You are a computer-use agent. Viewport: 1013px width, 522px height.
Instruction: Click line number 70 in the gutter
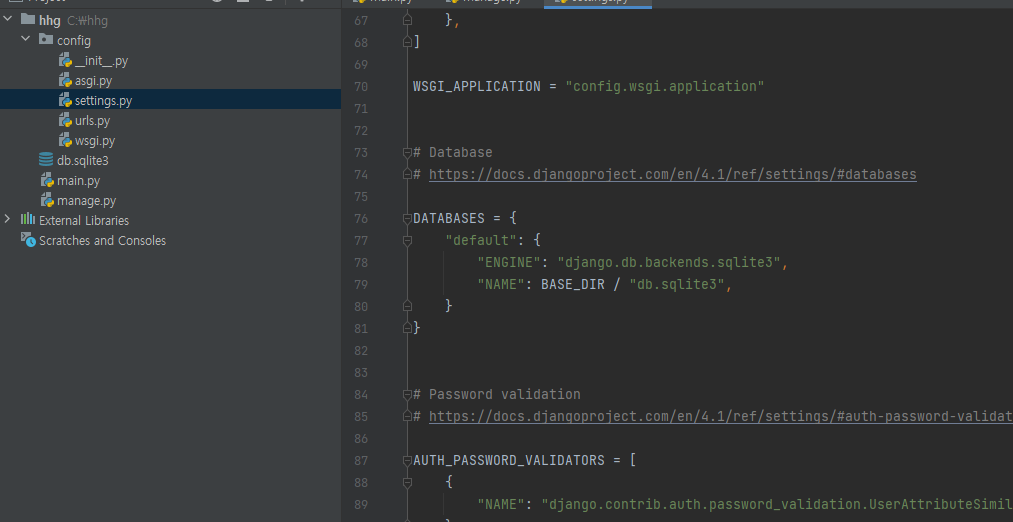(360, 87)
